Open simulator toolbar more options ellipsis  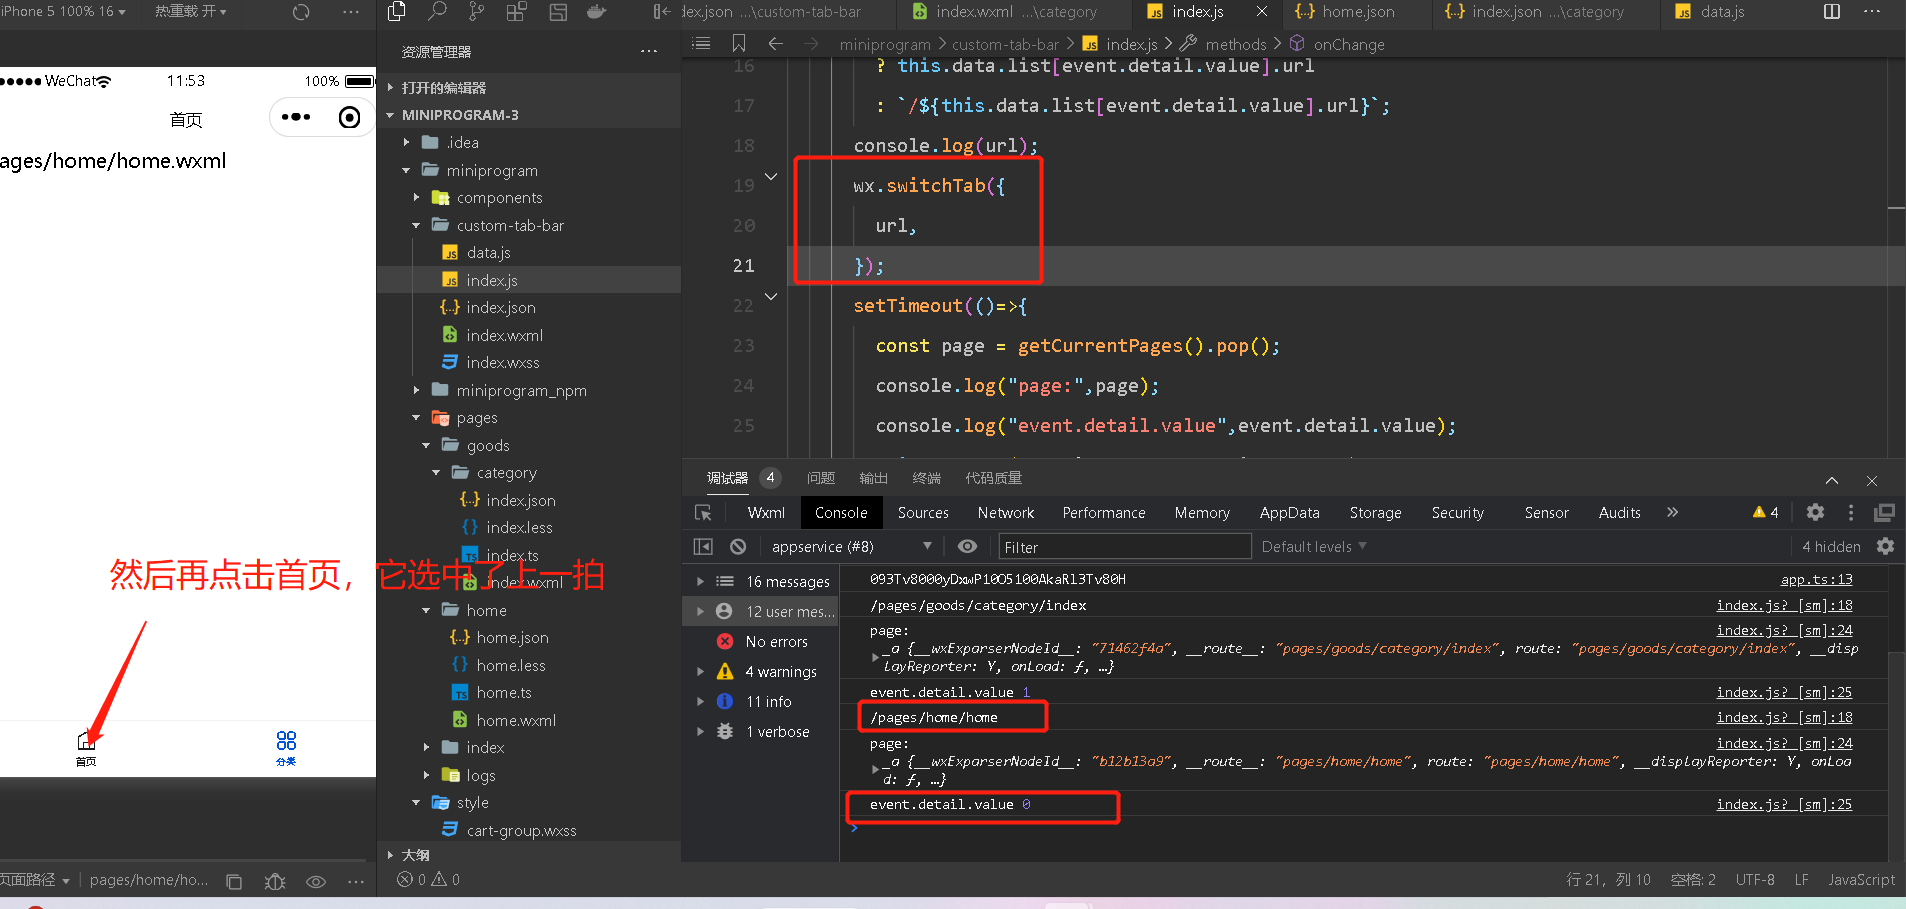pos(351,12)
